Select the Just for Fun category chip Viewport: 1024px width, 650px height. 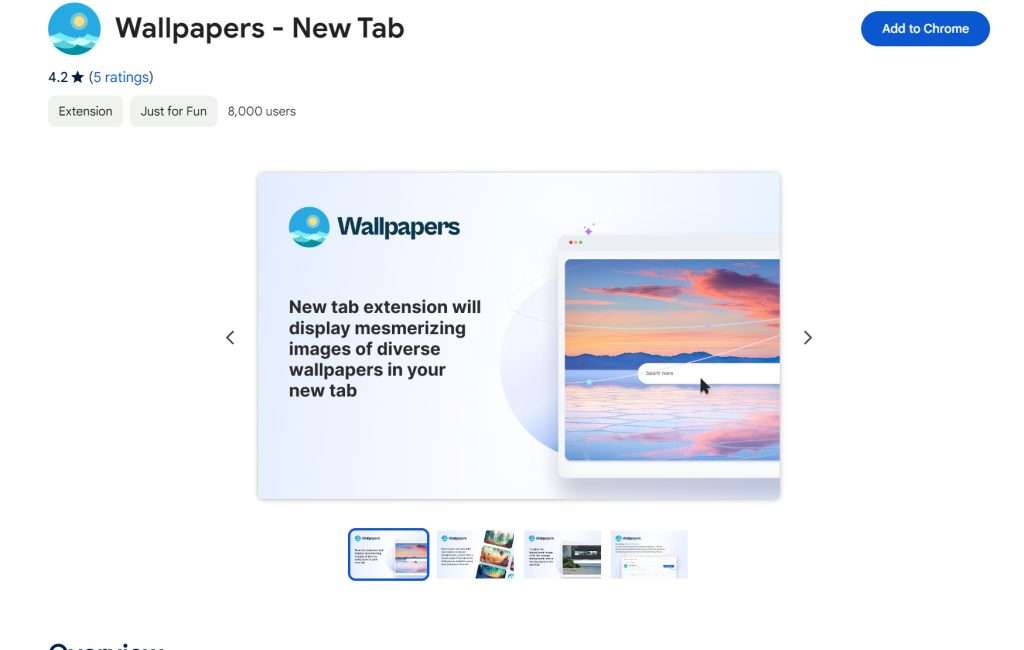pyautogui.click(x=174, y=111)
